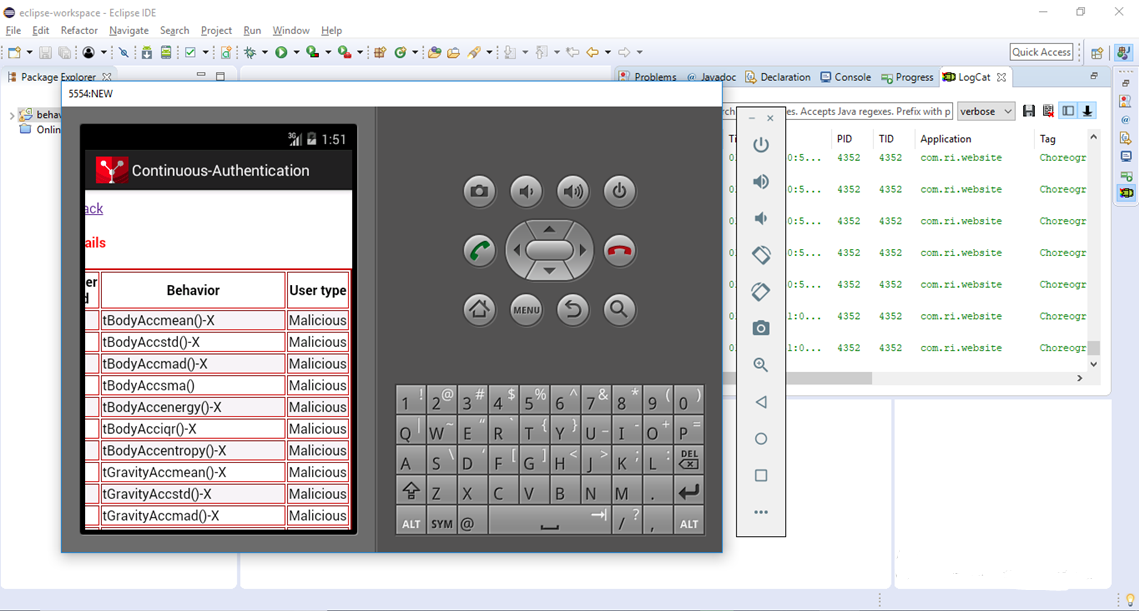Take a screenshot with the sidebar camera icon
The height and width of the screenshot is (611, 1139).
pyautogui.click(x=761, y=328)
